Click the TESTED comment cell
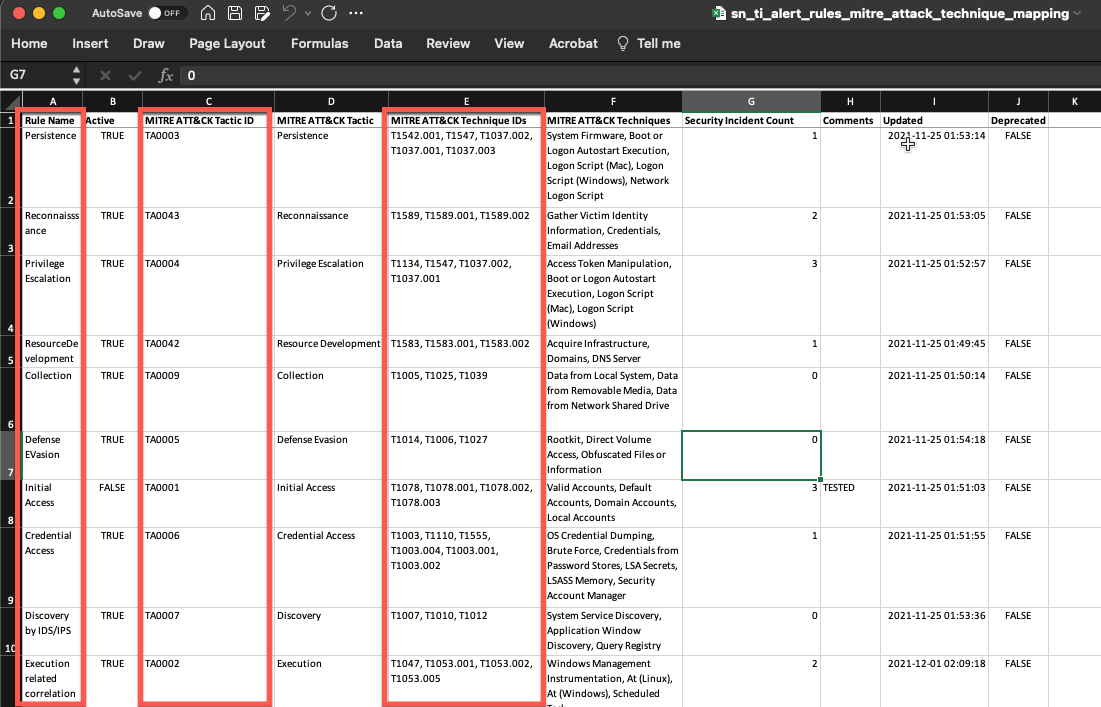This screenshot has width=1101, height=707. click(850, 503)
